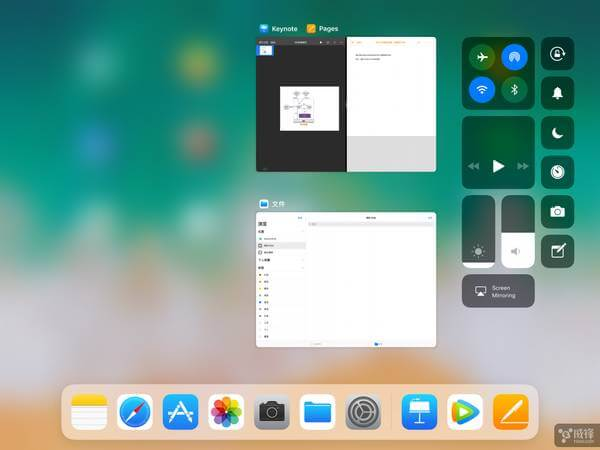Launch Safari from the dock

coord(135,412)
